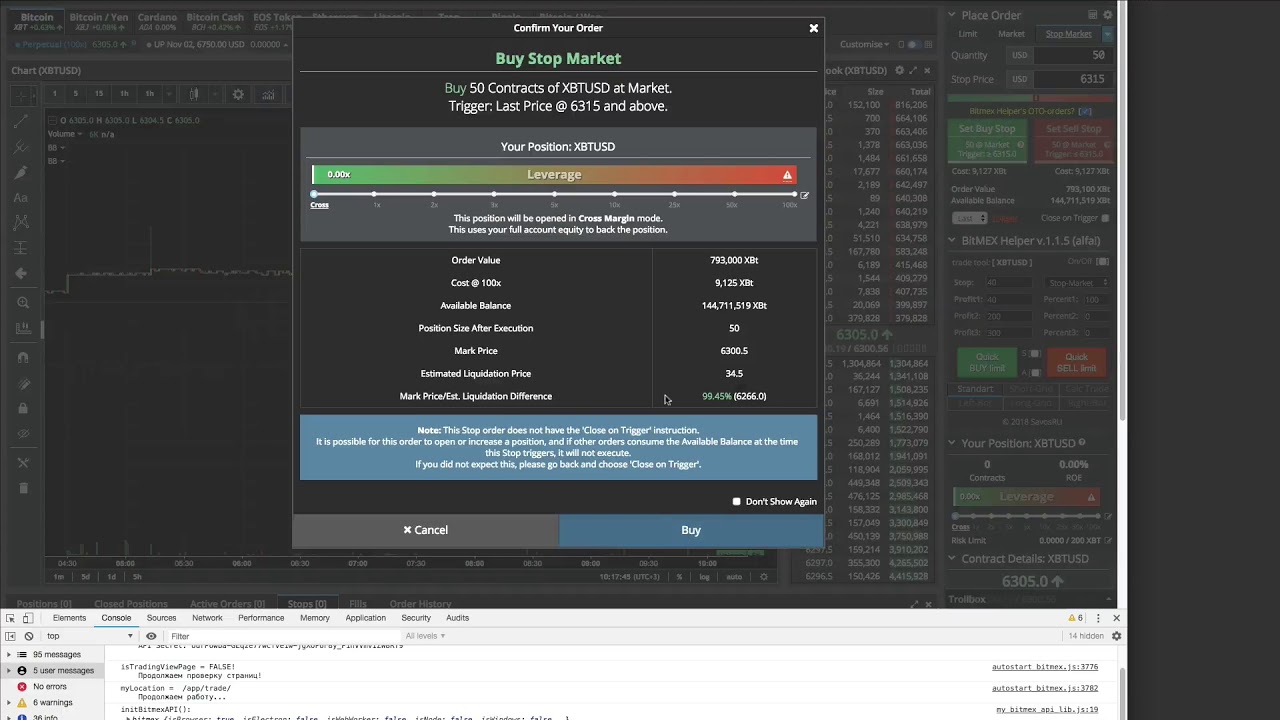Select the brush drawing tool
Screen dimensions: 1280x720
coord(21,172)
